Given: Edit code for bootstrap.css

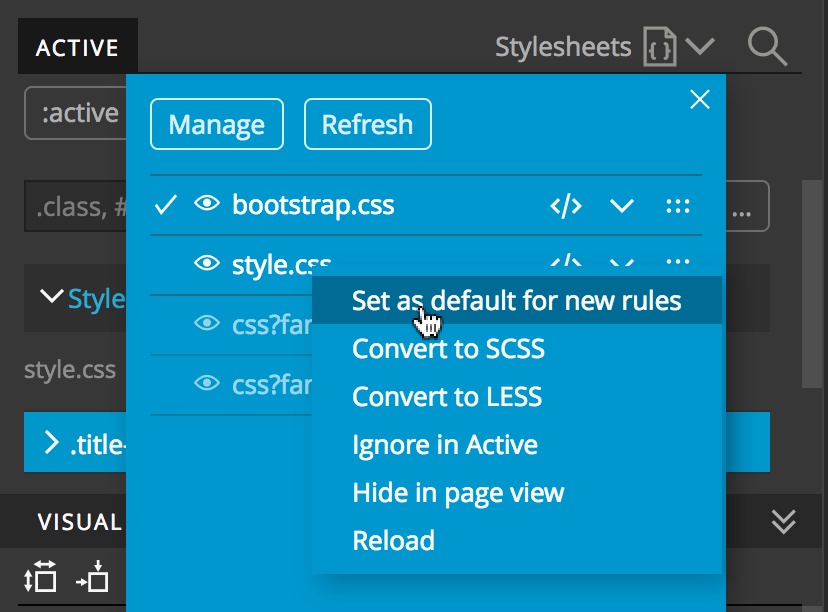Looking at the screenshot, I should tap(566, 206).
